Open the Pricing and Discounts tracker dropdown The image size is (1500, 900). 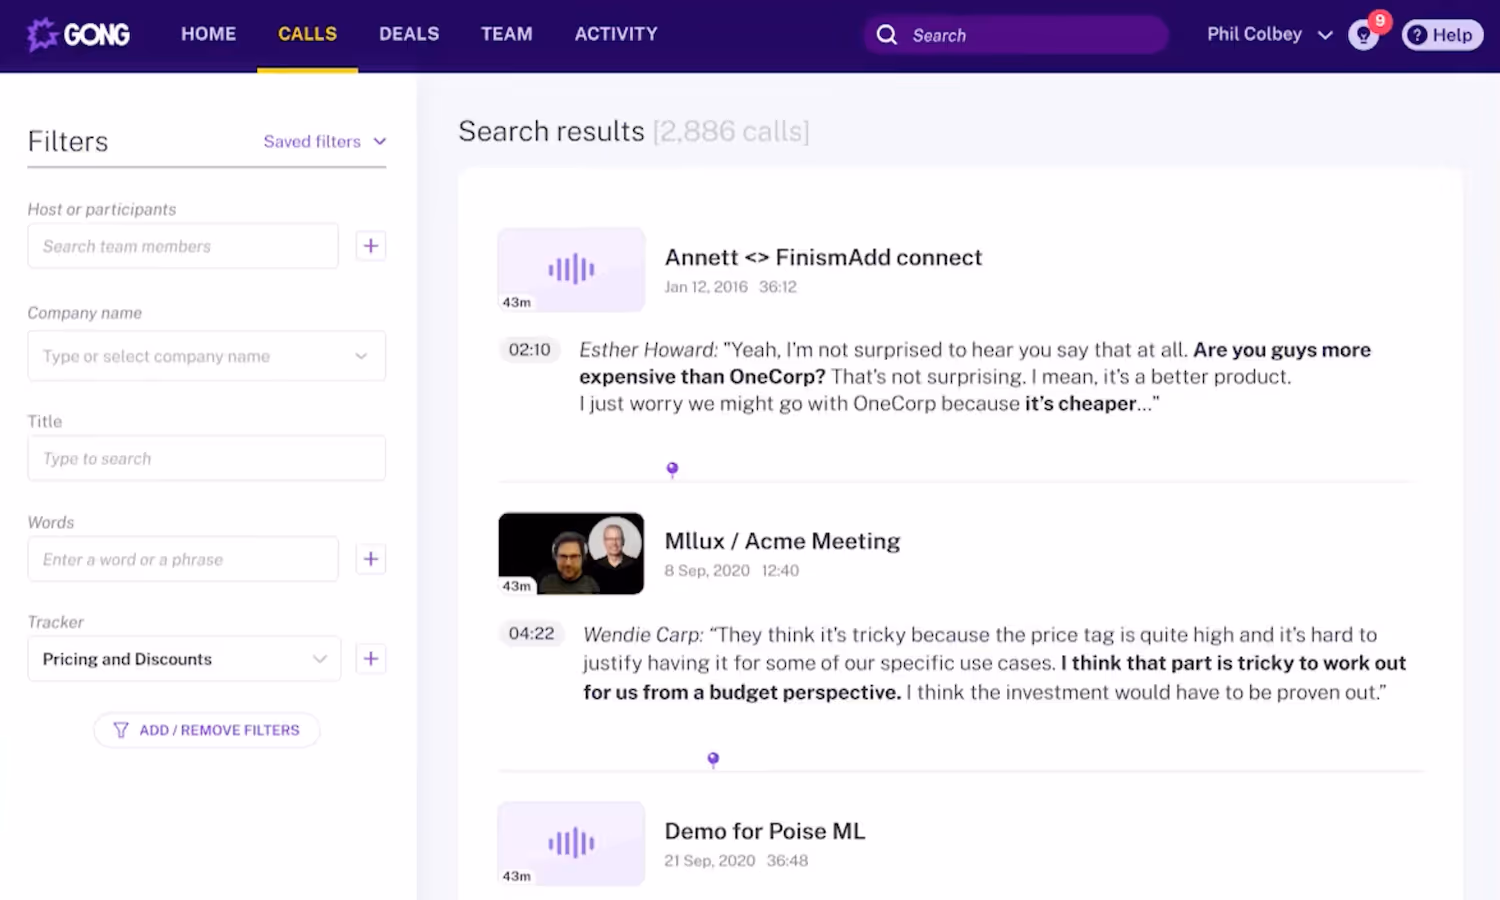click(x=184, y=659)
